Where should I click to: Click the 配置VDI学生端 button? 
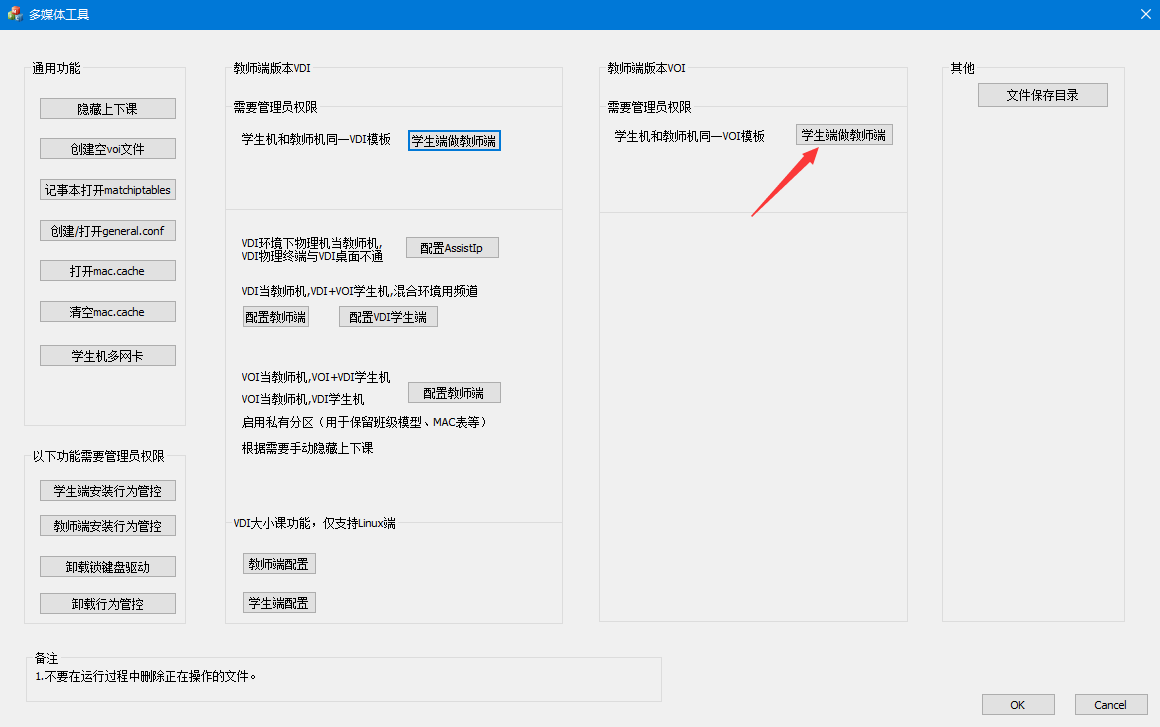(x=388, y=317)
